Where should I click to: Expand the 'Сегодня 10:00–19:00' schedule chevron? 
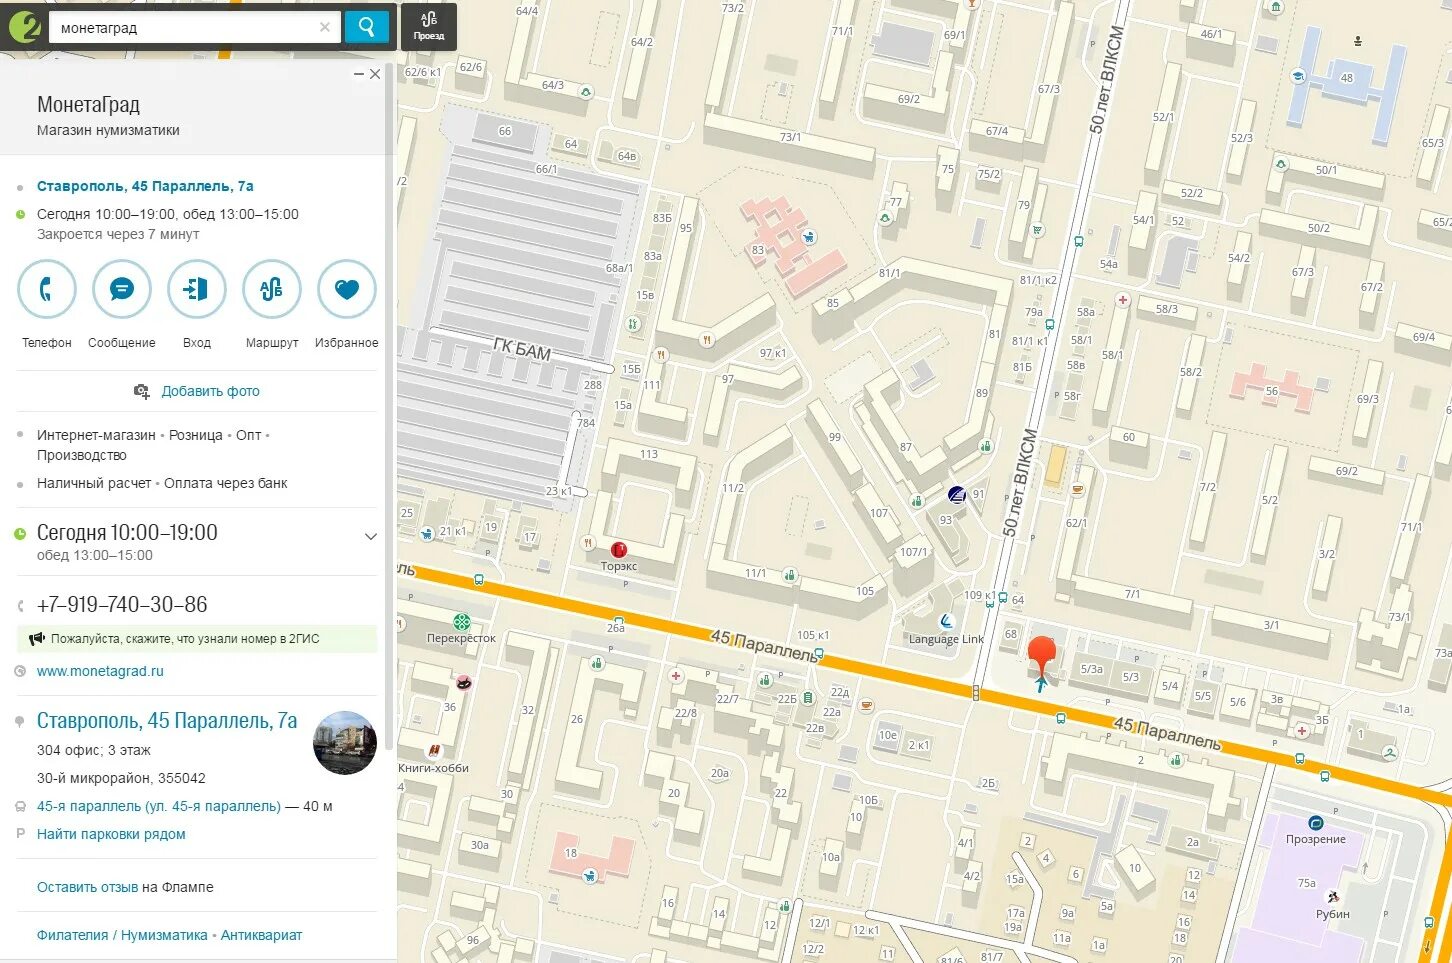point(371,536)
